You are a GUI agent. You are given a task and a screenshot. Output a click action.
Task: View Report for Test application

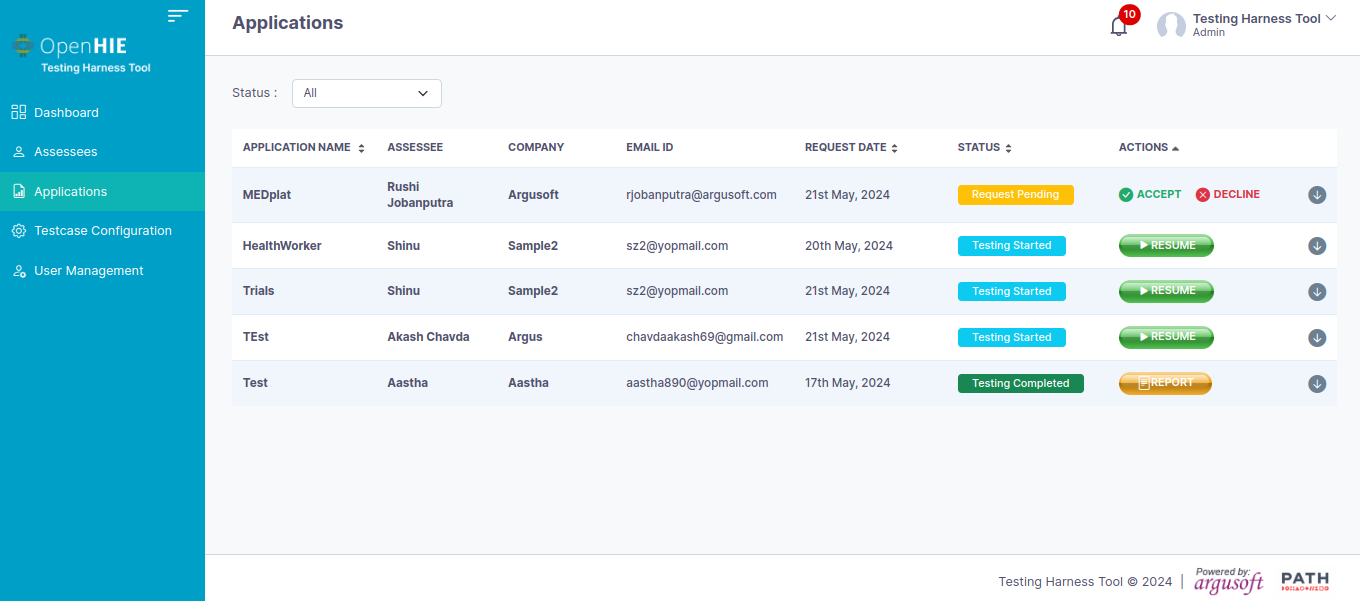tap(1165, 383)
